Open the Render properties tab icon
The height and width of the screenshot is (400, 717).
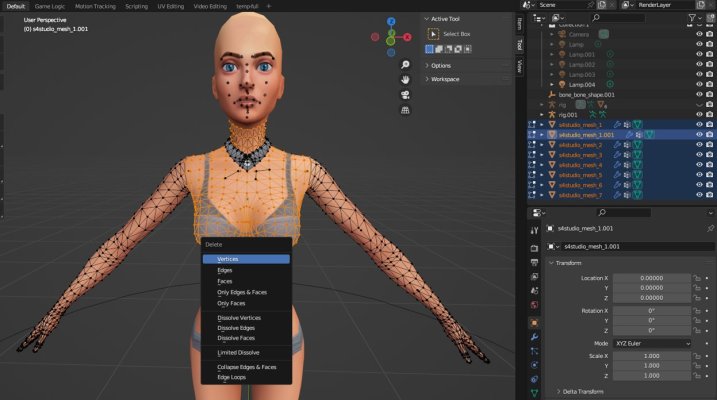(x=534, y=248)
